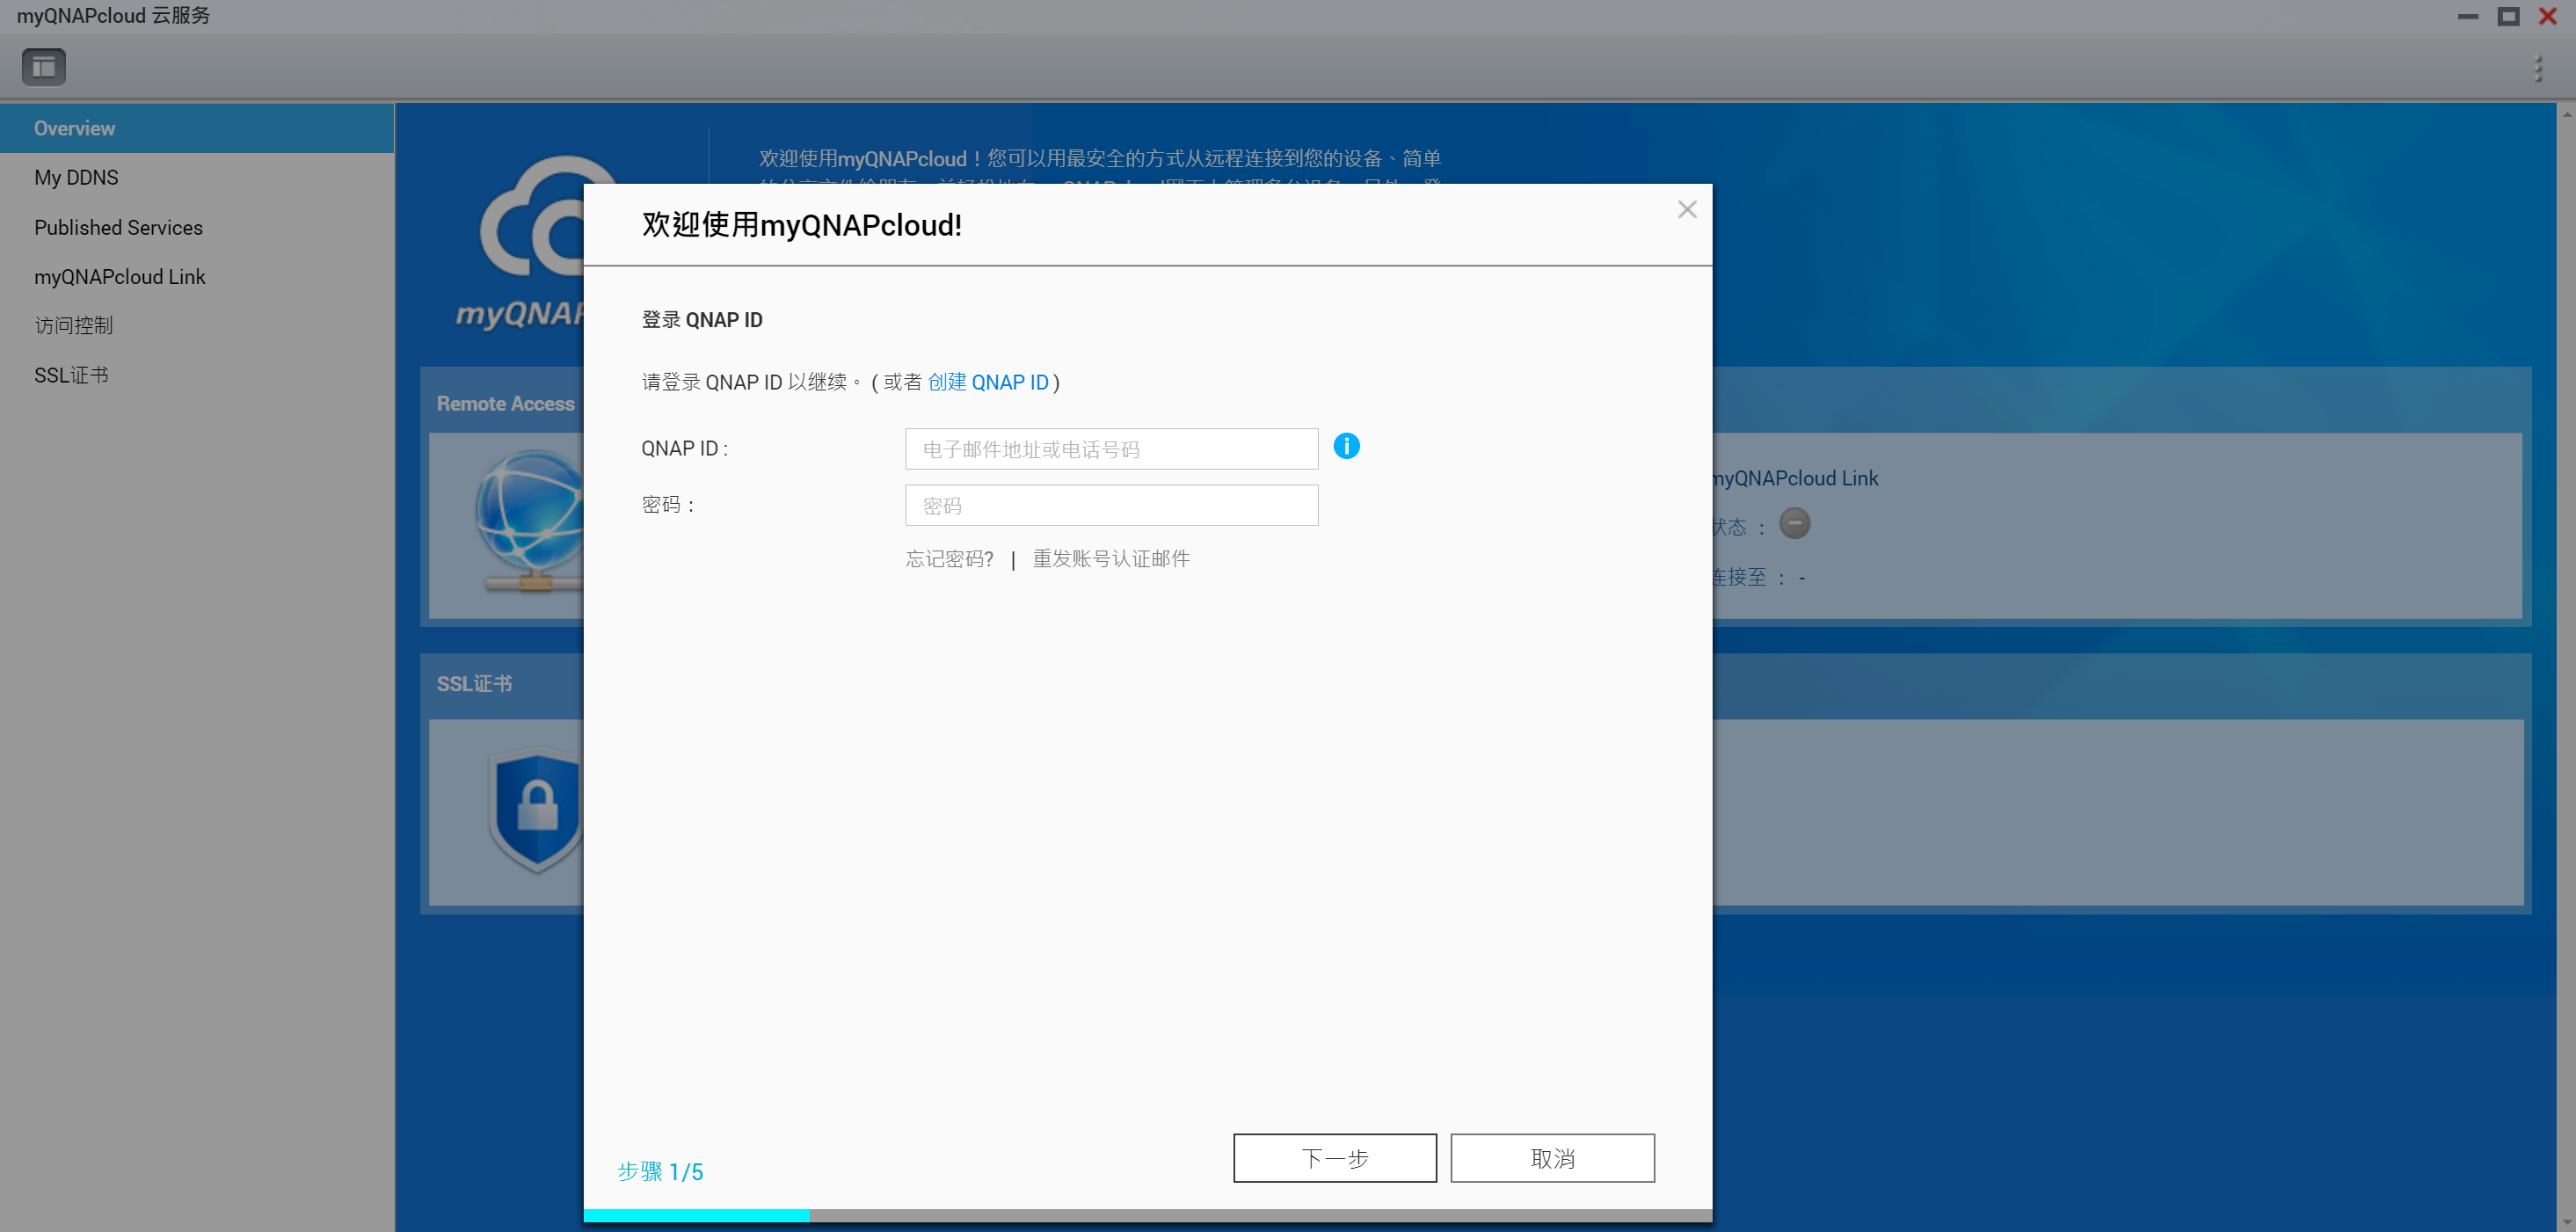2576x1232 pixels.
Task: Click the myQNAPcloud Link label in background panel
Action: point(1796,478)
